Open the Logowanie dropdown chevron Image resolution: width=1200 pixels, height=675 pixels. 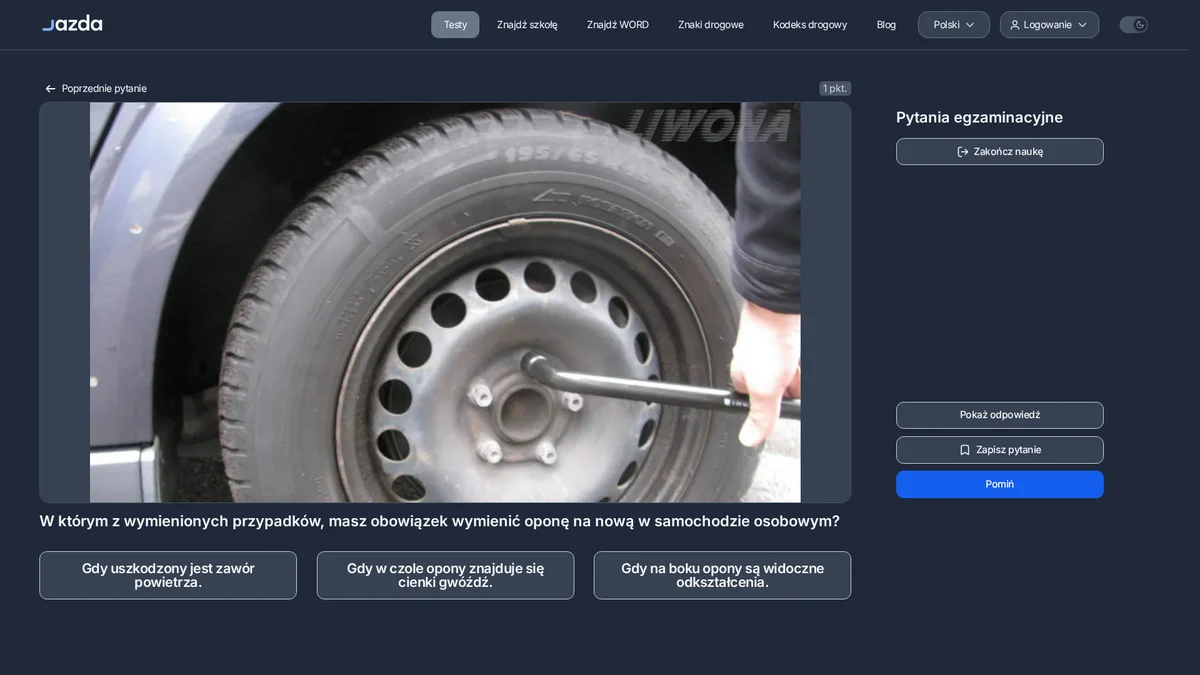coord(1082,25)
